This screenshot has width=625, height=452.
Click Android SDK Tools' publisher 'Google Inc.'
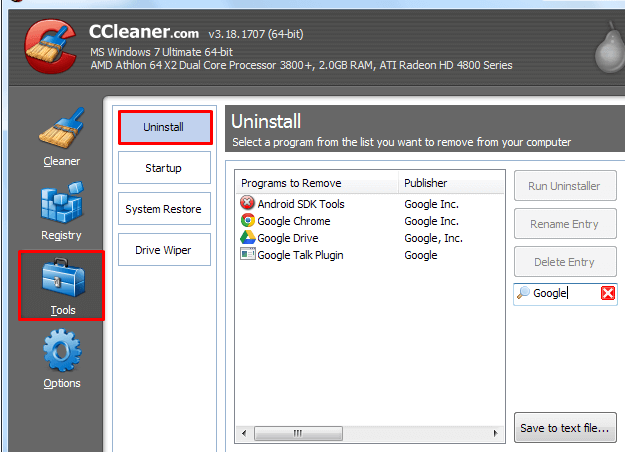431,204
